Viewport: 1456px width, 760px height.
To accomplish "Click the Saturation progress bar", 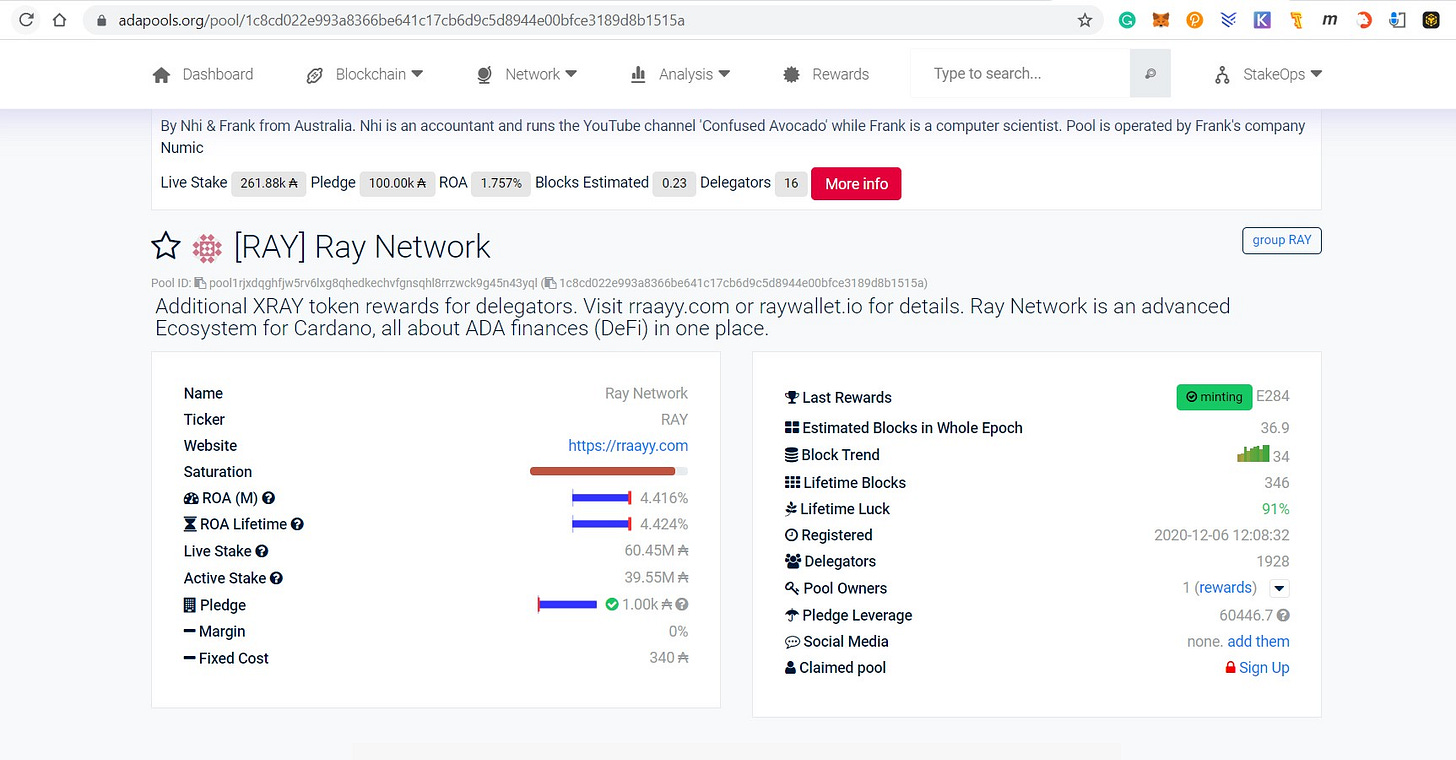I will [x=609, y=471].
